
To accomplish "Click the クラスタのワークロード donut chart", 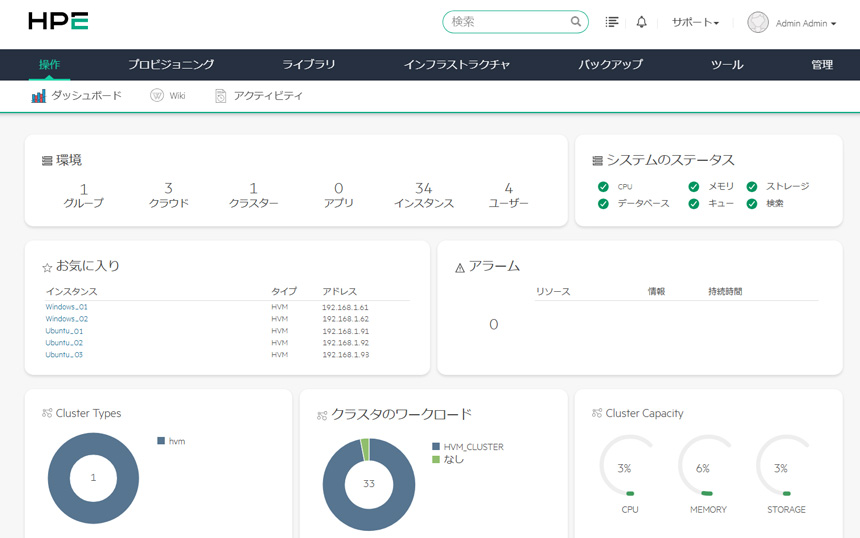I will pyautogui.click(x=369, y=484).
